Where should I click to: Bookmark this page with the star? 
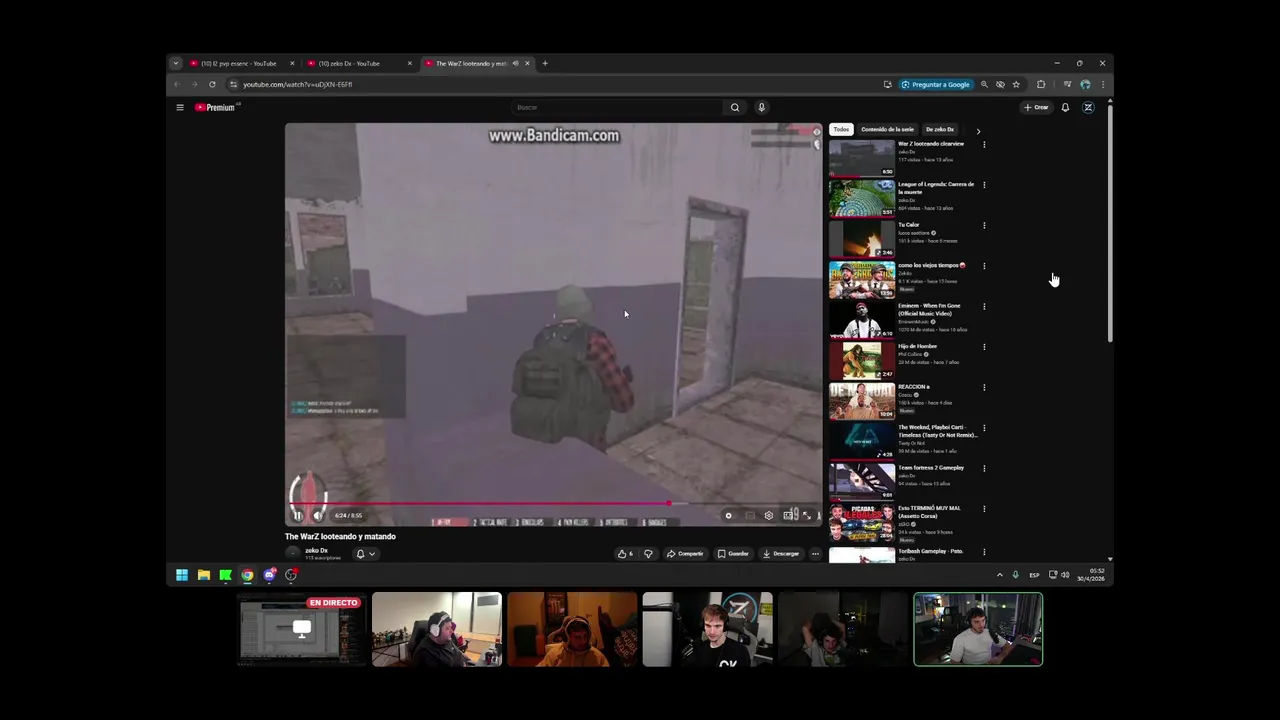click(x=1016, y=85)
